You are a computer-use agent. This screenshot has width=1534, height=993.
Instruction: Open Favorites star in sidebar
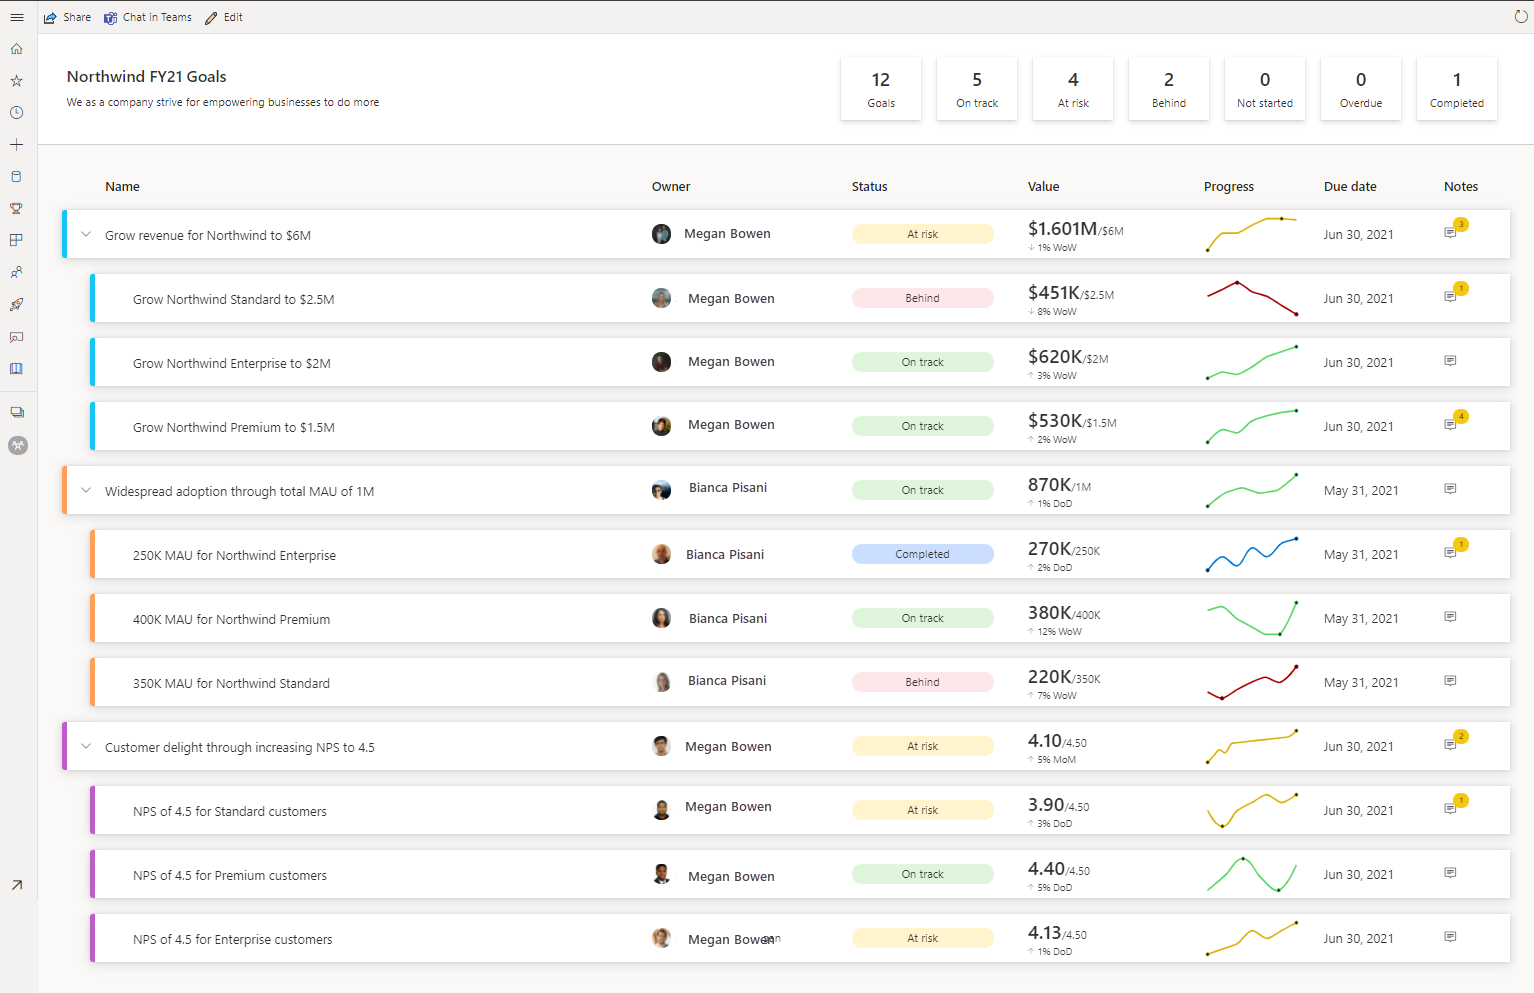(x=17, y=81)
